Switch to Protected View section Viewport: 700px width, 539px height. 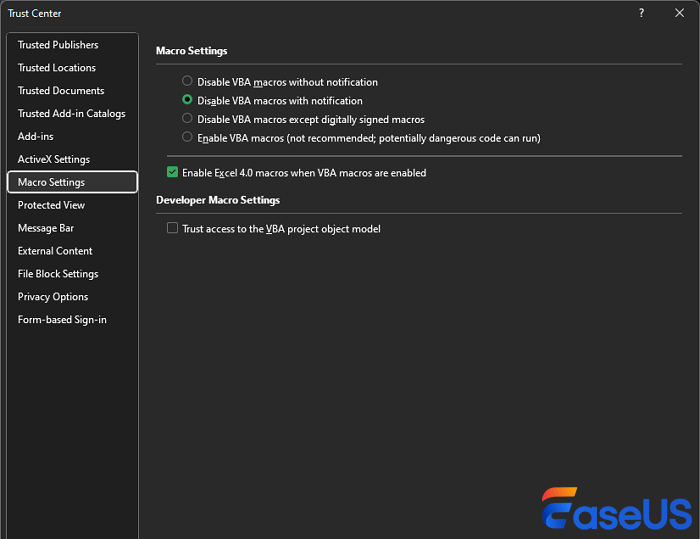[x=52, y=205]
